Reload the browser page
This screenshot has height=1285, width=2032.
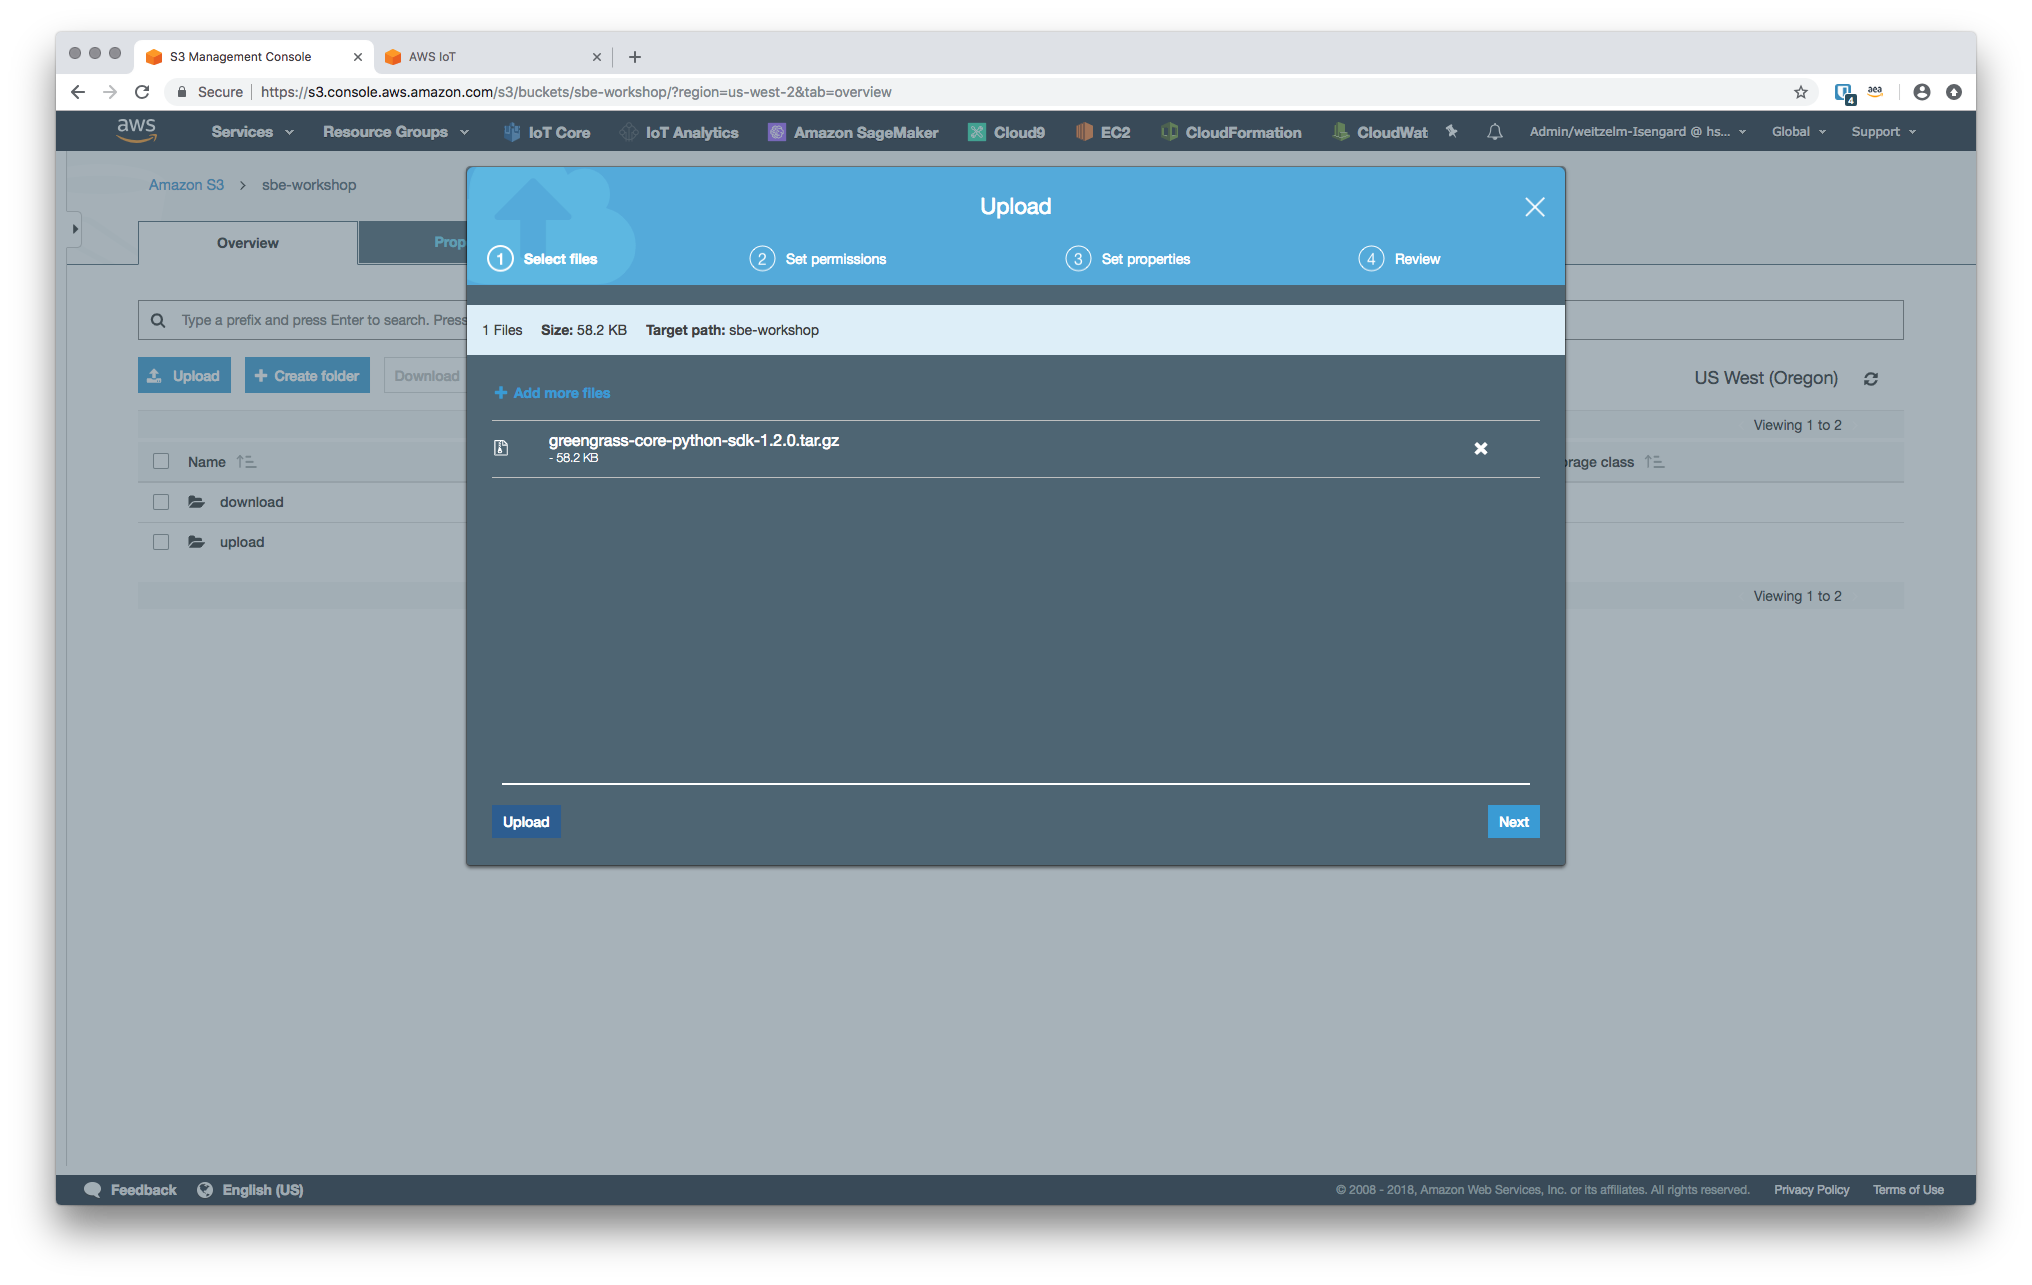(x=142, y=92)
